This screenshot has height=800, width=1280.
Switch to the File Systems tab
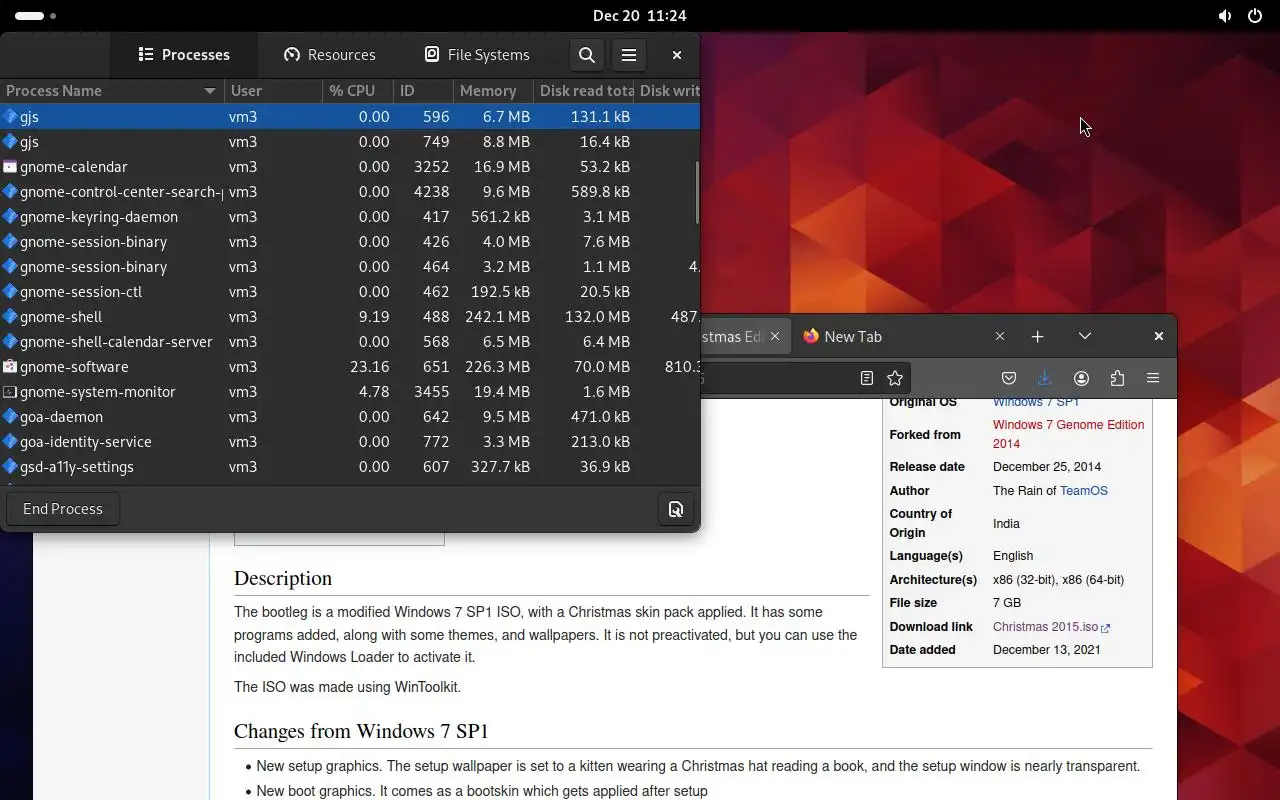477,55
